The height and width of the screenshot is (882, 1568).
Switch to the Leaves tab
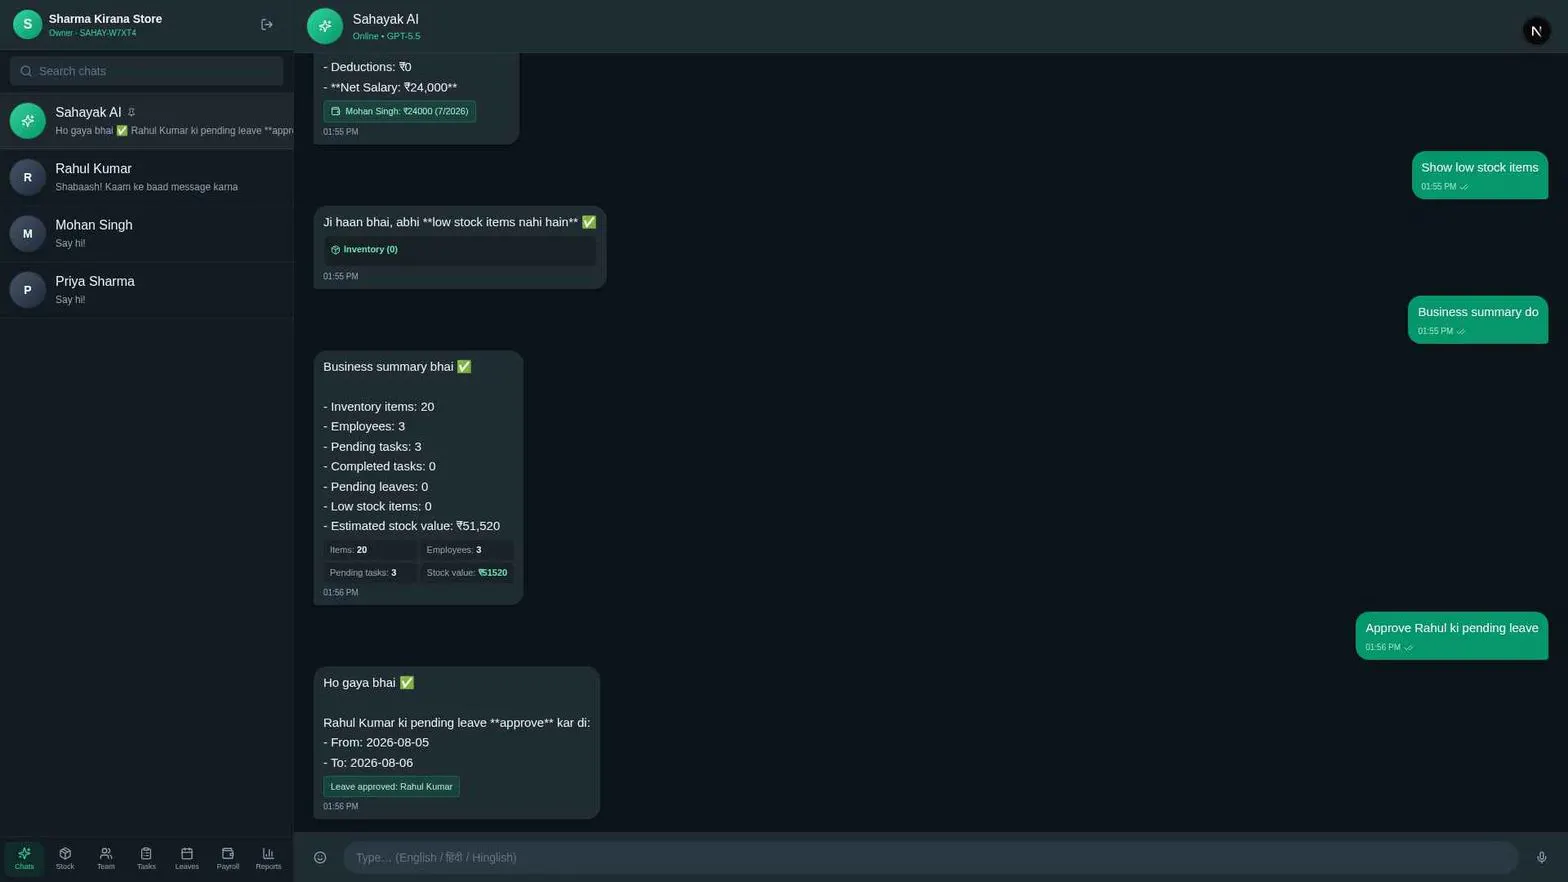[x=187, y=858]
